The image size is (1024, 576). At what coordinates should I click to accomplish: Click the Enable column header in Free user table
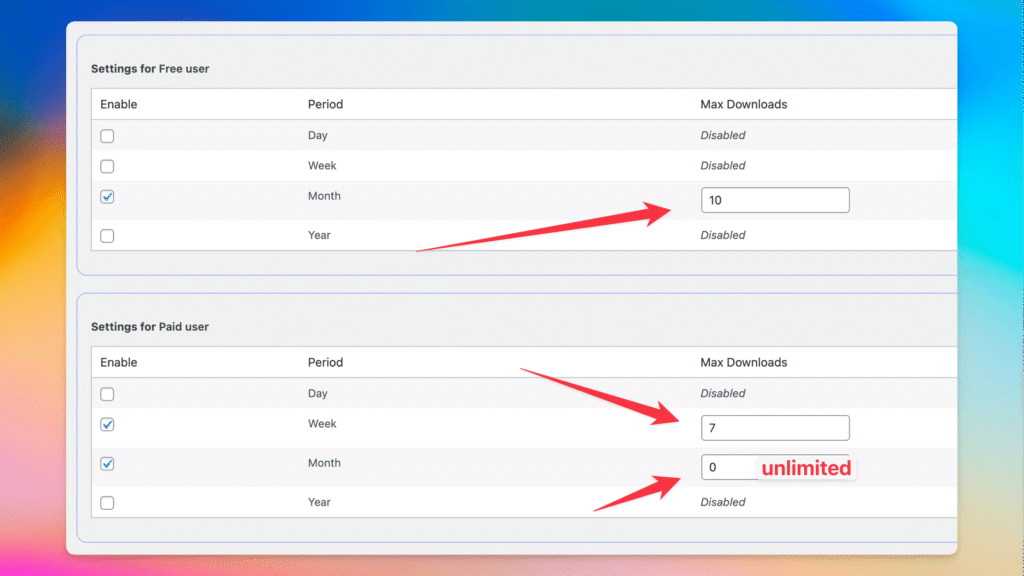[x=118, y=104]
